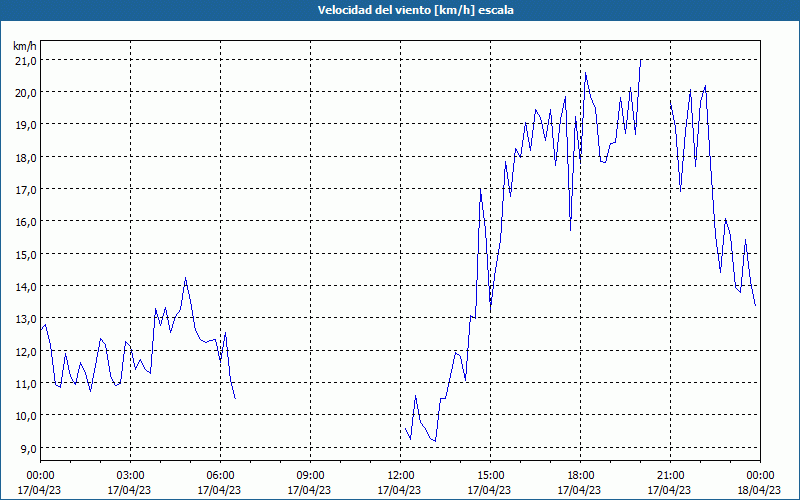This screenshot has height=500, width=800.
Task: Select the 17,0 y-axis value
Action: pyautogui.click(x=26, y=190)
